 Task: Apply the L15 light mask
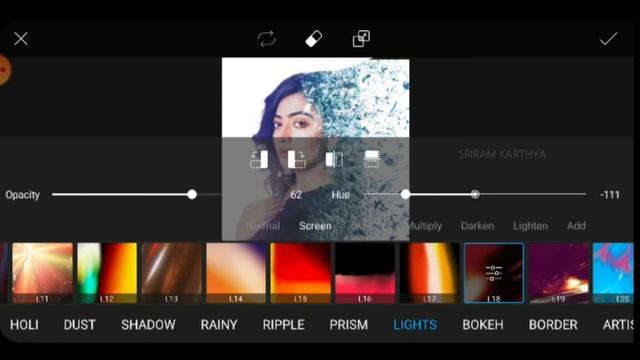point(300,273)
